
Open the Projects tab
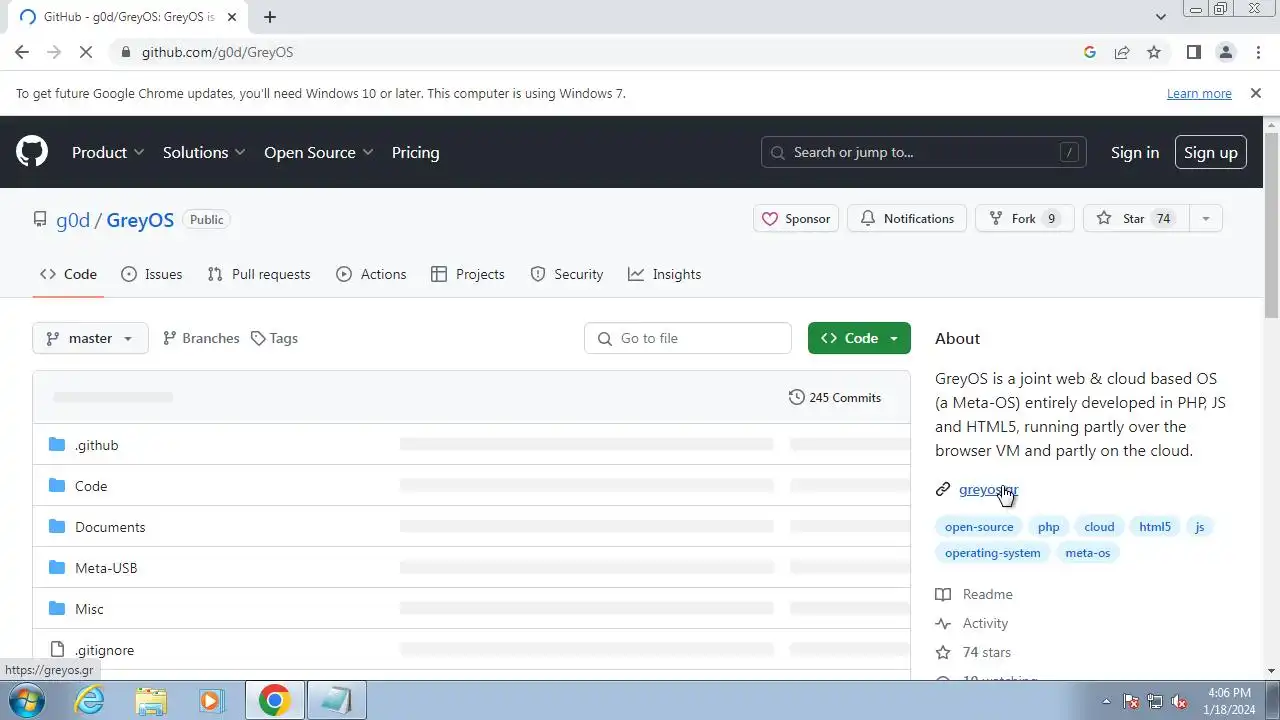pyautogui.click(x=468, y=274)
